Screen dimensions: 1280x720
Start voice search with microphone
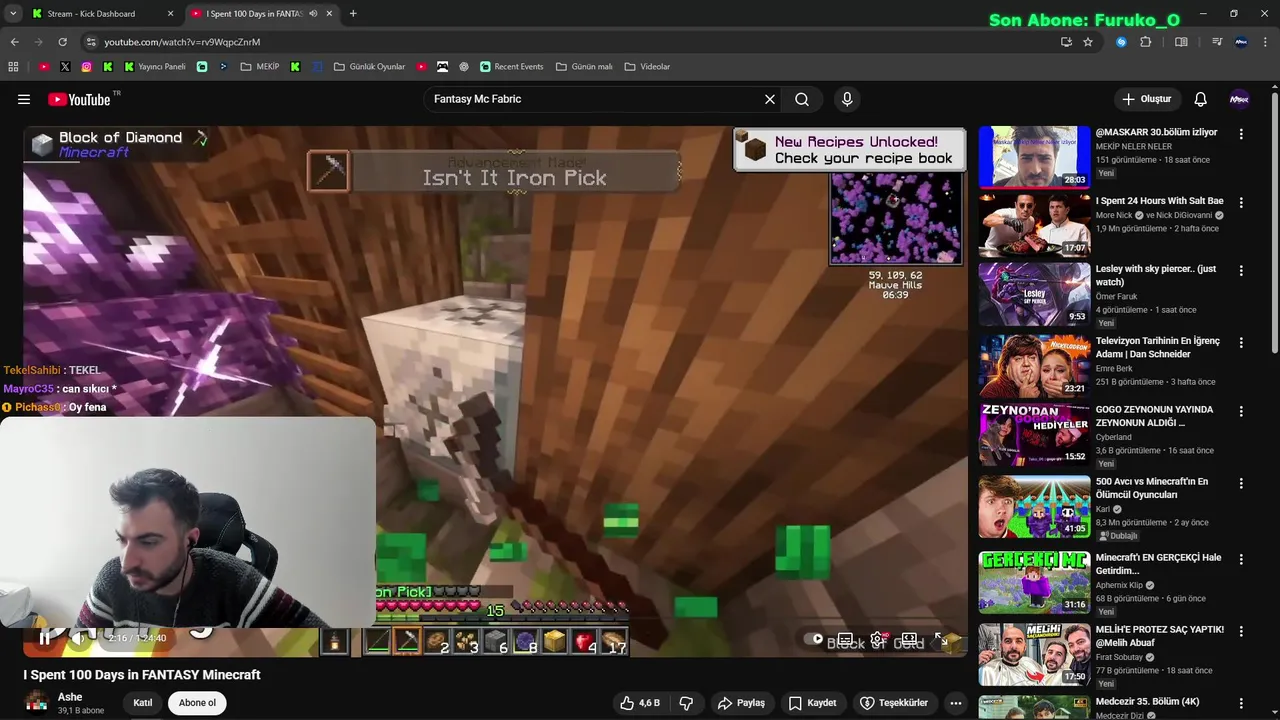point(847,99)
